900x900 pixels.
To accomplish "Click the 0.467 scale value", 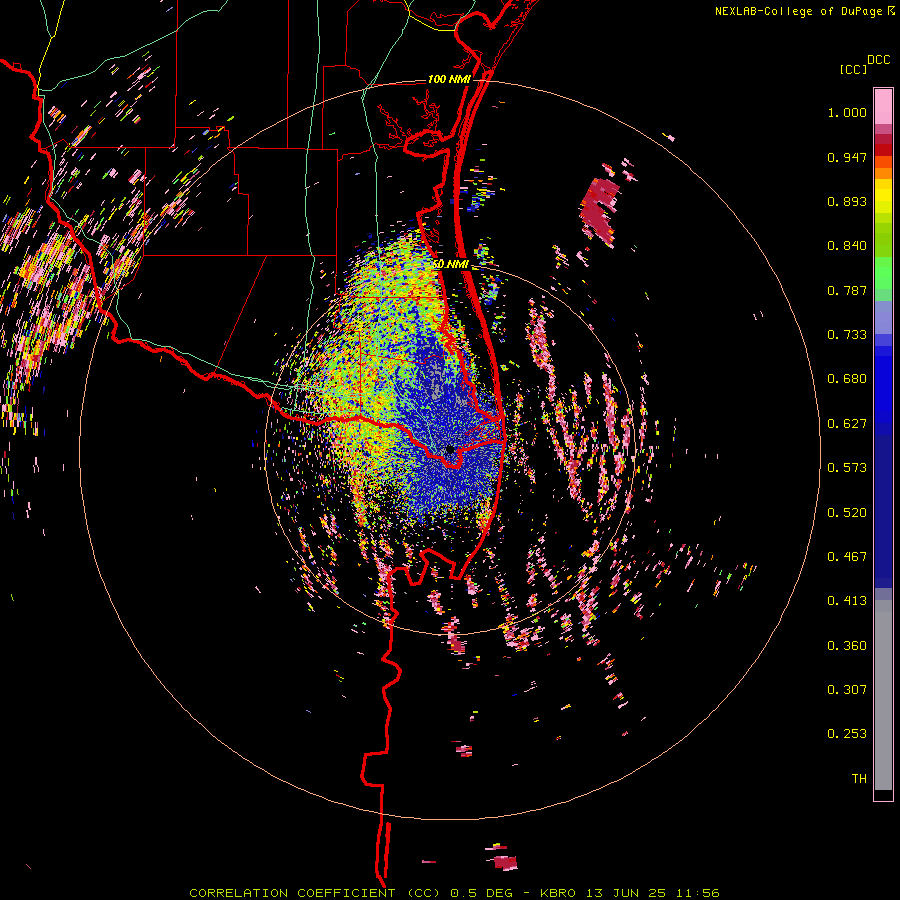I will (x=847, y=557).
